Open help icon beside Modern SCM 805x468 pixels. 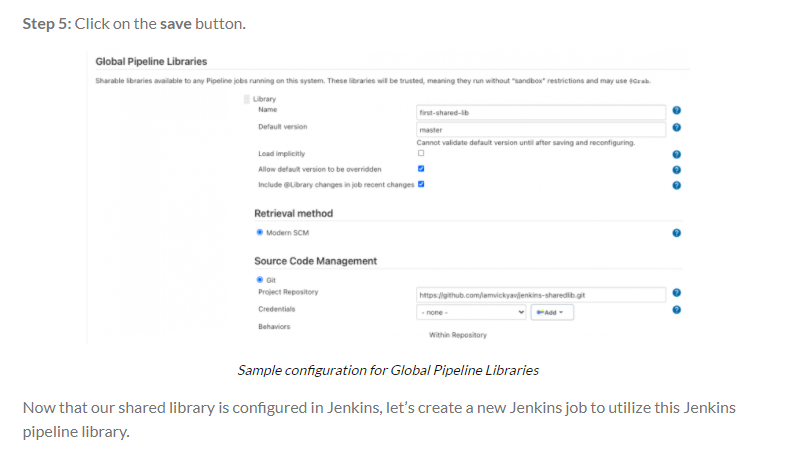676,233
